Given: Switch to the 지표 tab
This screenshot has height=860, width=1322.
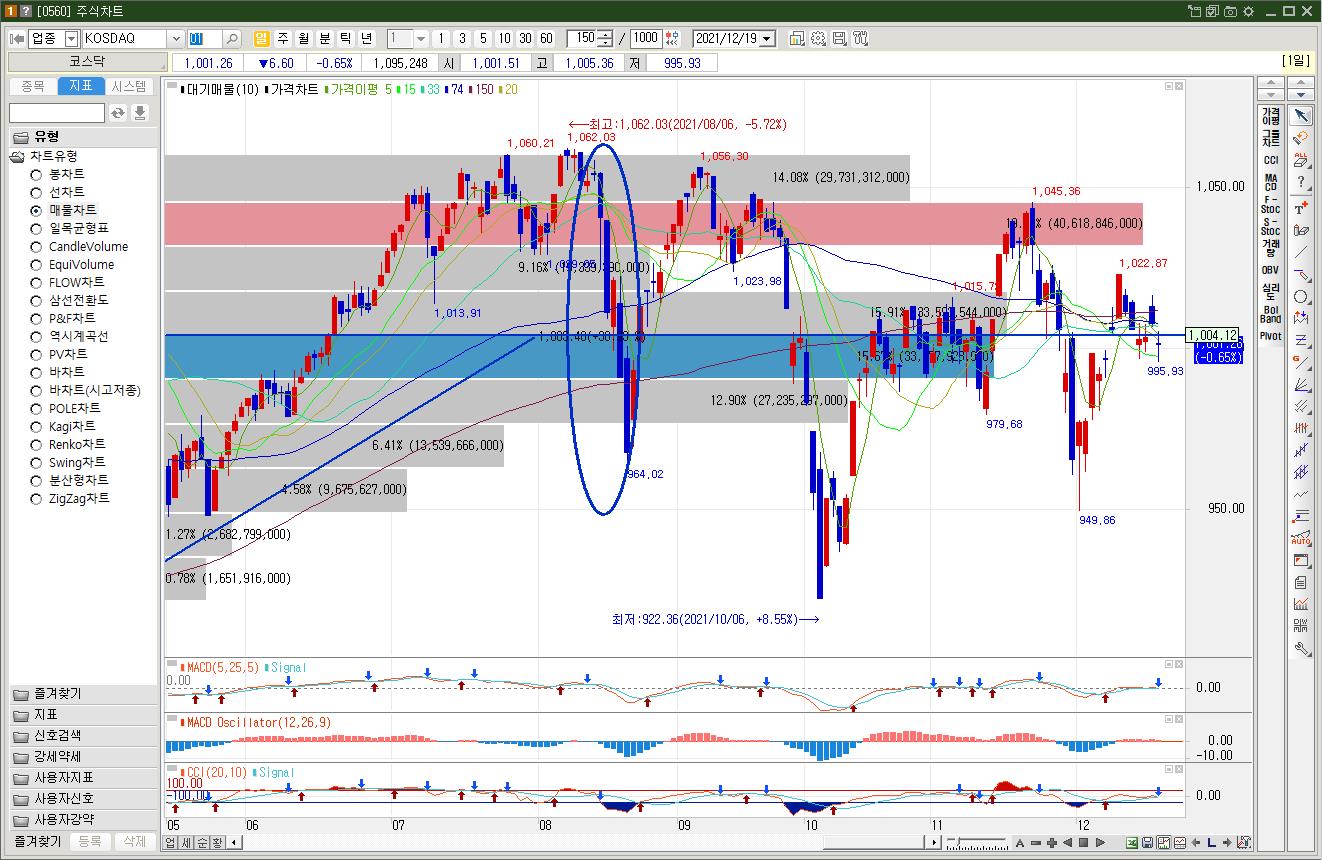Looking at the screenshot, I should tap(81, 86).
